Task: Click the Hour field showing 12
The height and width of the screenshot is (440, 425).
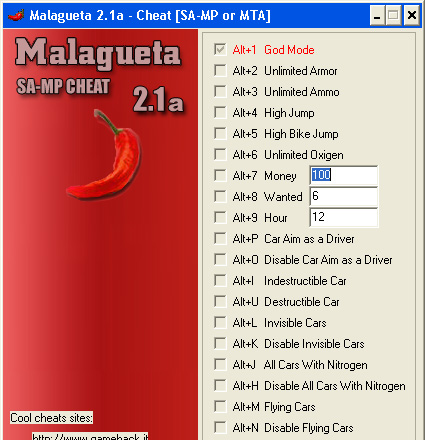Action: coord(344,217)
